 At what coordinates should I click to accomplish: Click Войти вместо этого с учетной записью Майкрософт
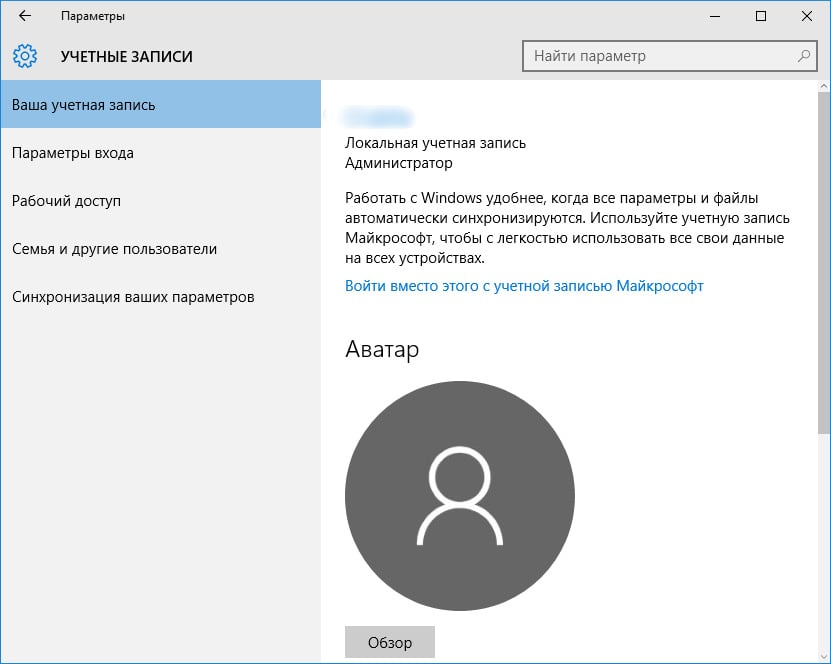tap(524, 286)
